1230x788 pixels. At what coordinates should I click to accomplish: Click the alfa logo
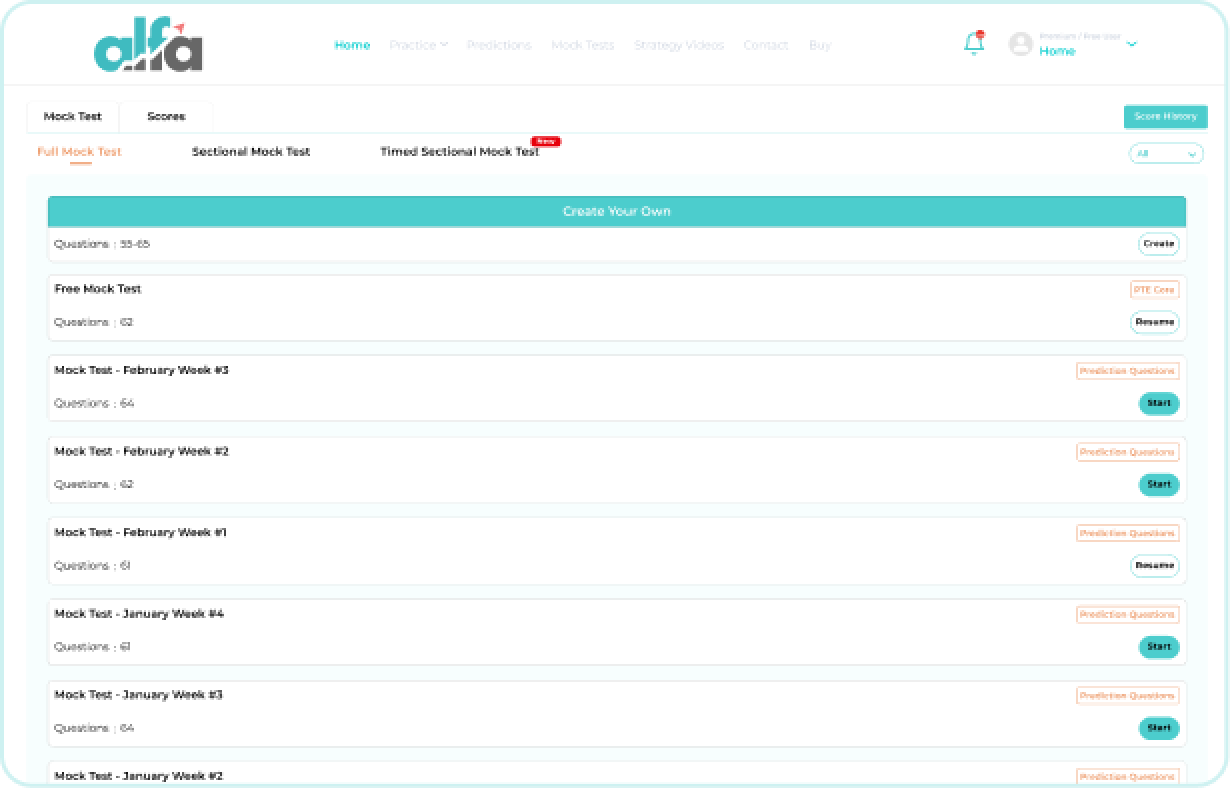pos(148,46)
